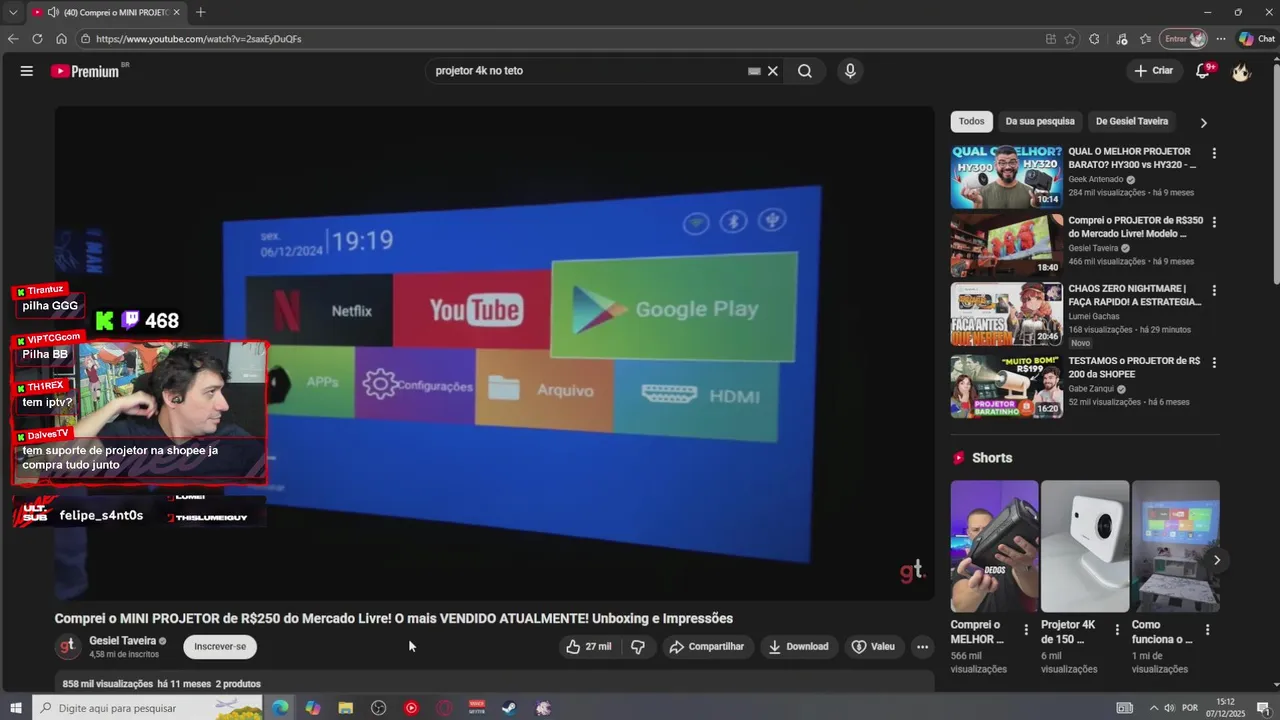The height and width of the screenshot is (720, 1280).
Task: Open HY300 vs HY320 video thumbnail
Action: coord(1006,177)
